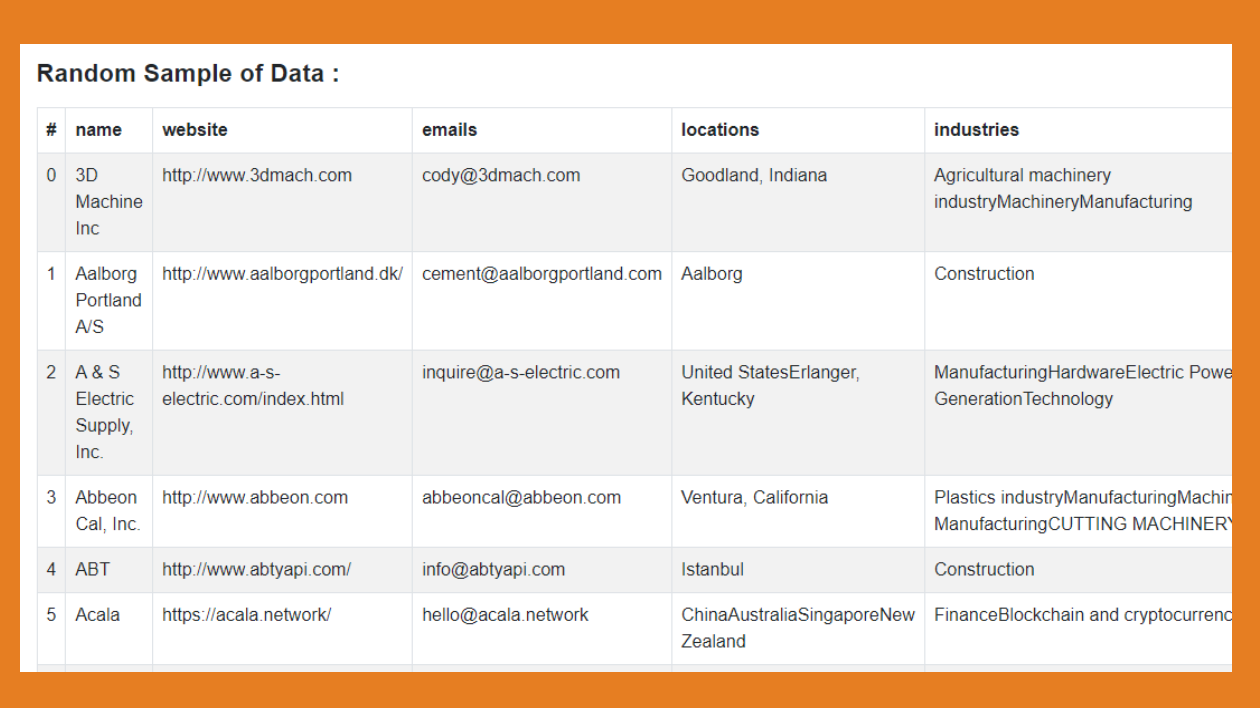The width and height of the screenshot is (1260, 708).
Task: Click the emails column header
Action: pos(450,130)
